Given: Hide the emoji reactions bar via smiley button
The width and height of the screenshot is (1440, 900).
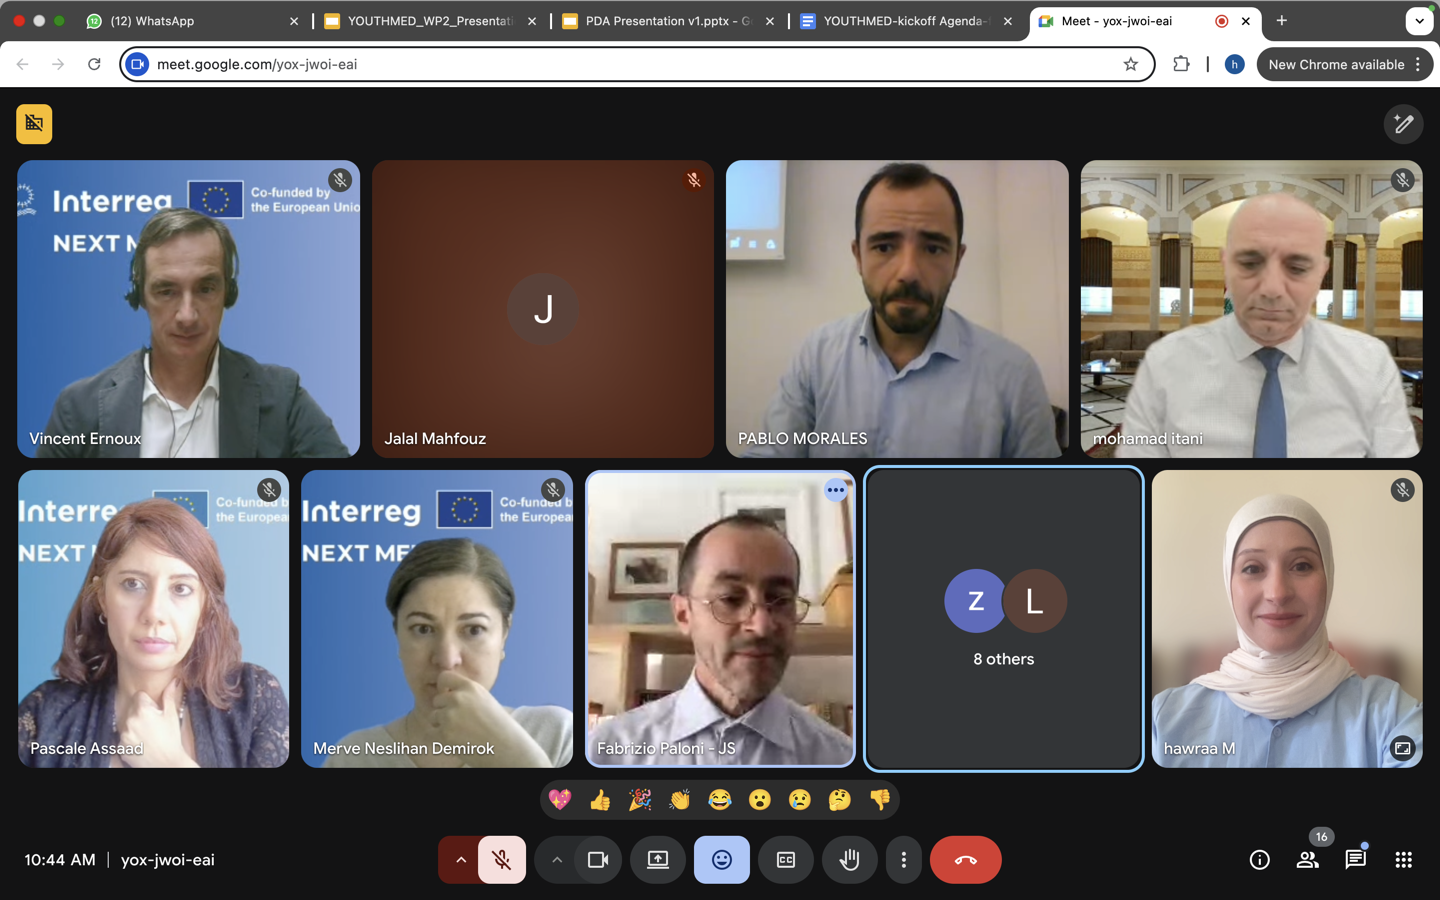Looking at the screenshot, I should 722,860.
